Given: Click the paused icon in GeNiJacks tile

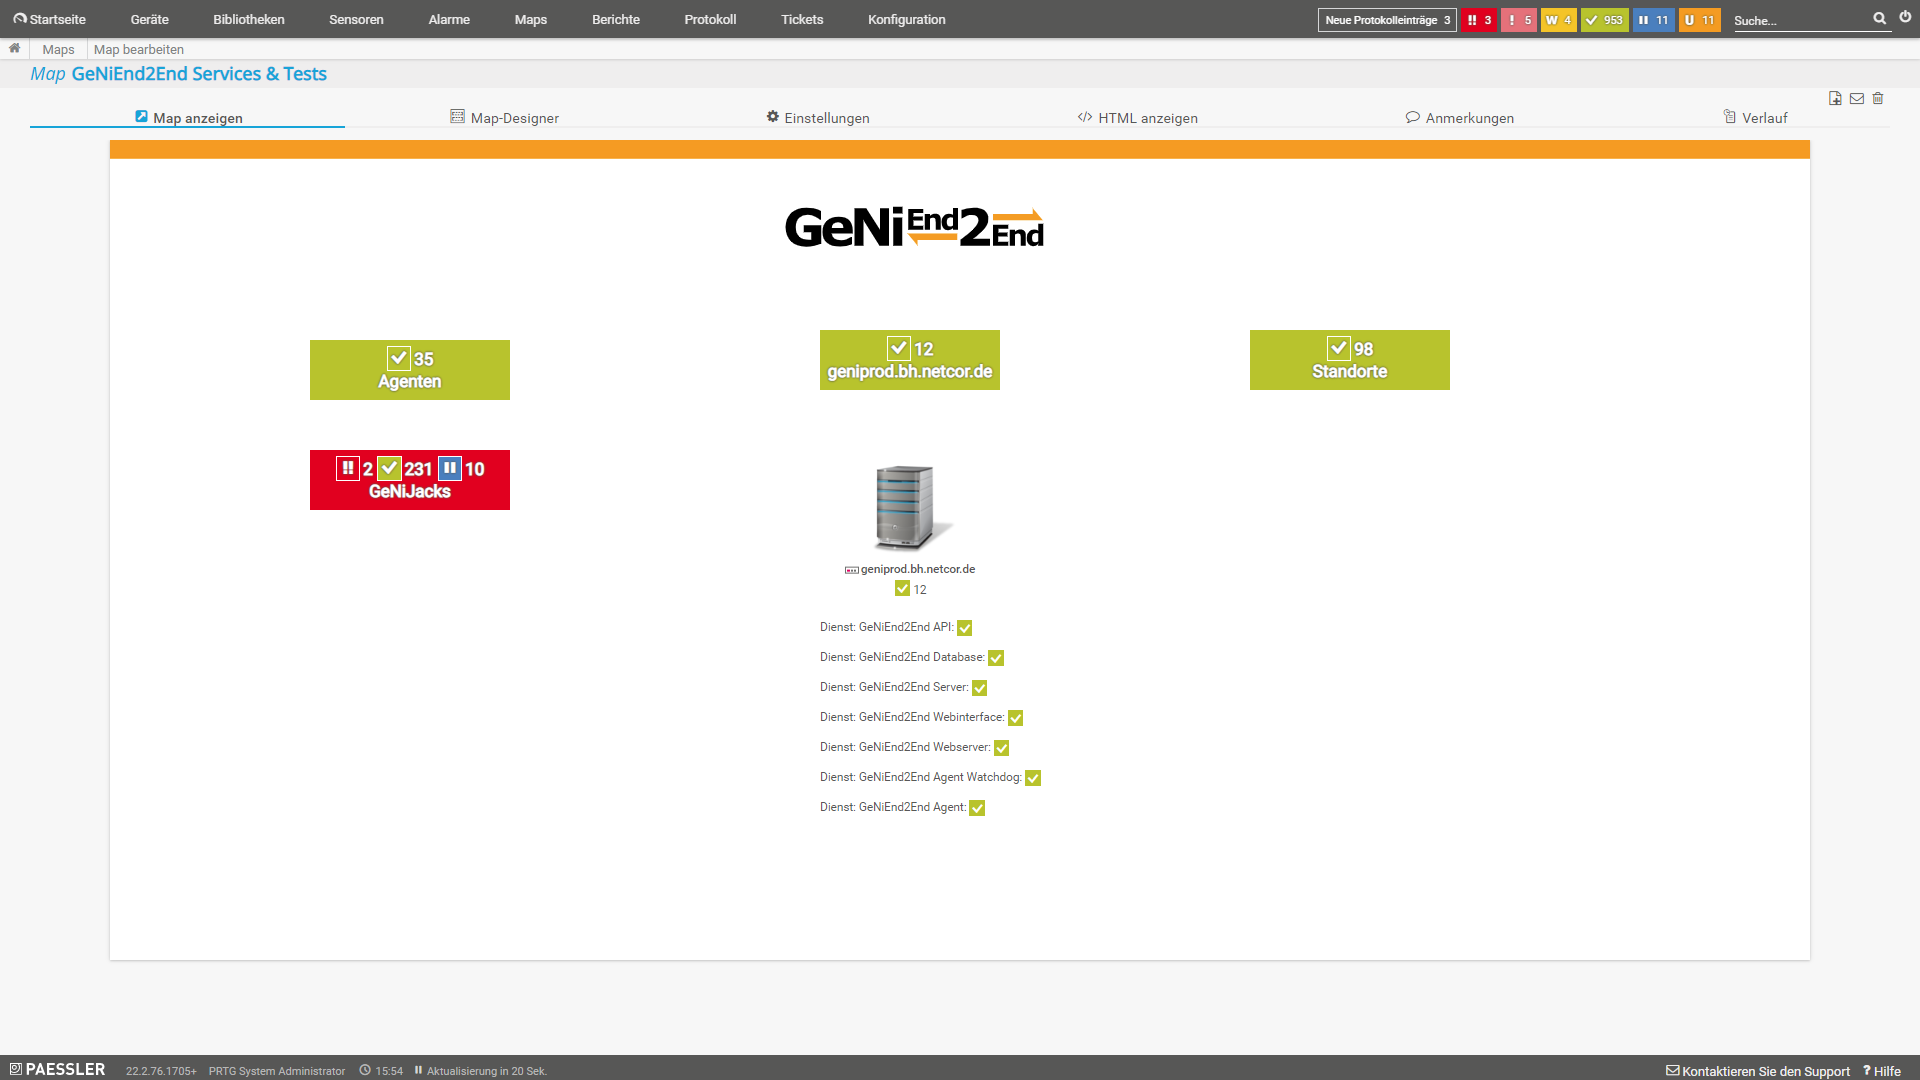Looking at the screenshot, I should [450, 468].
